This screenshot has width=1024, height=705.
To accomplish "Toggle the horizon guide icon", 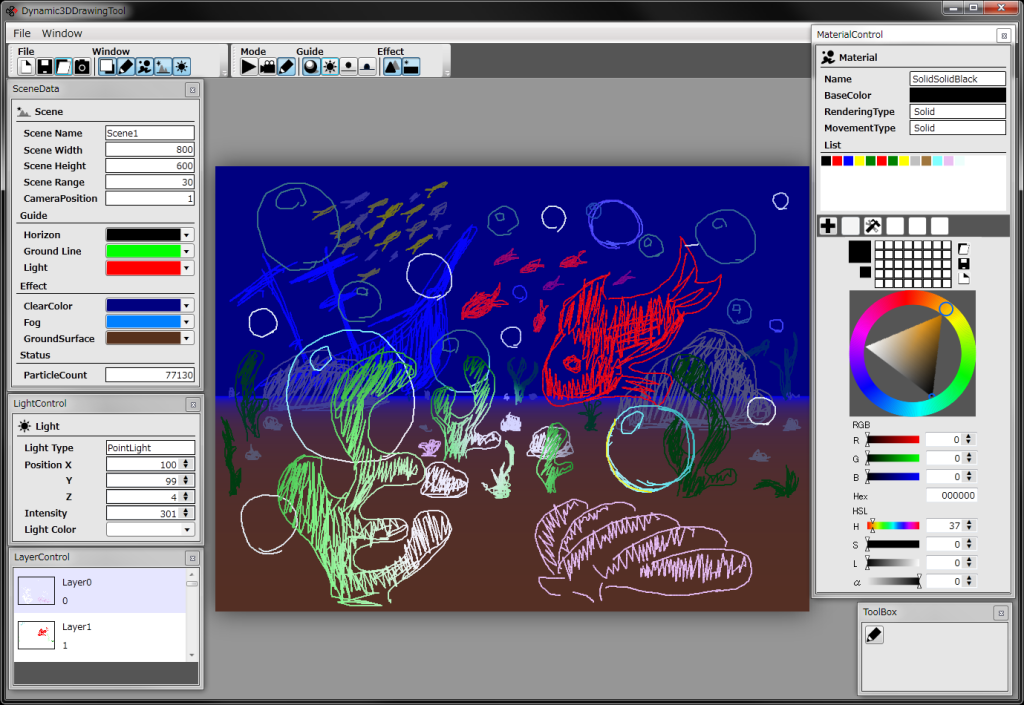I will (367, 67).
